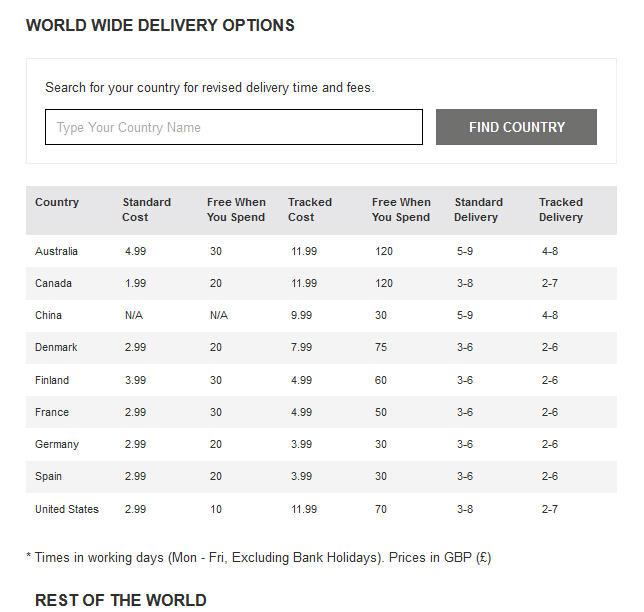
Task: Click the REST OF THE WORLD heading
Action: pyautogui.click(x=121, y=600)
